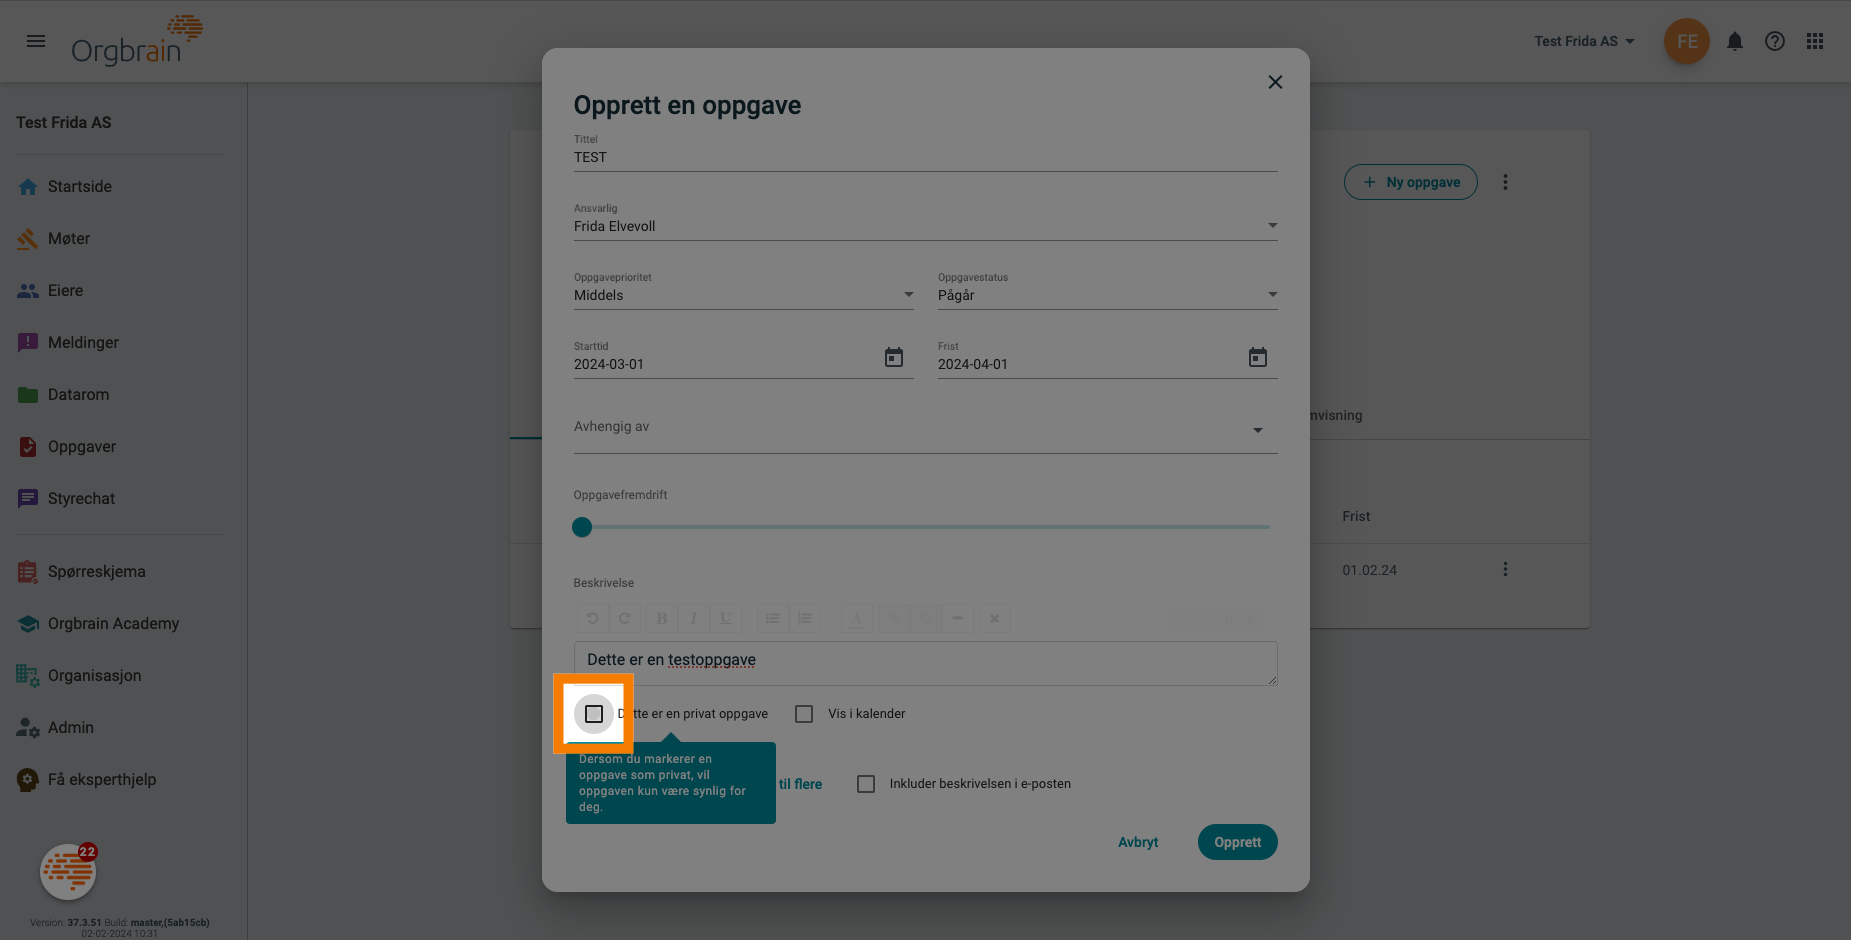Viewport: 1851px width, 940px height.
Task: Open the Starttid calendar picker
Action: pyautogui.click(x=894, y=357)
